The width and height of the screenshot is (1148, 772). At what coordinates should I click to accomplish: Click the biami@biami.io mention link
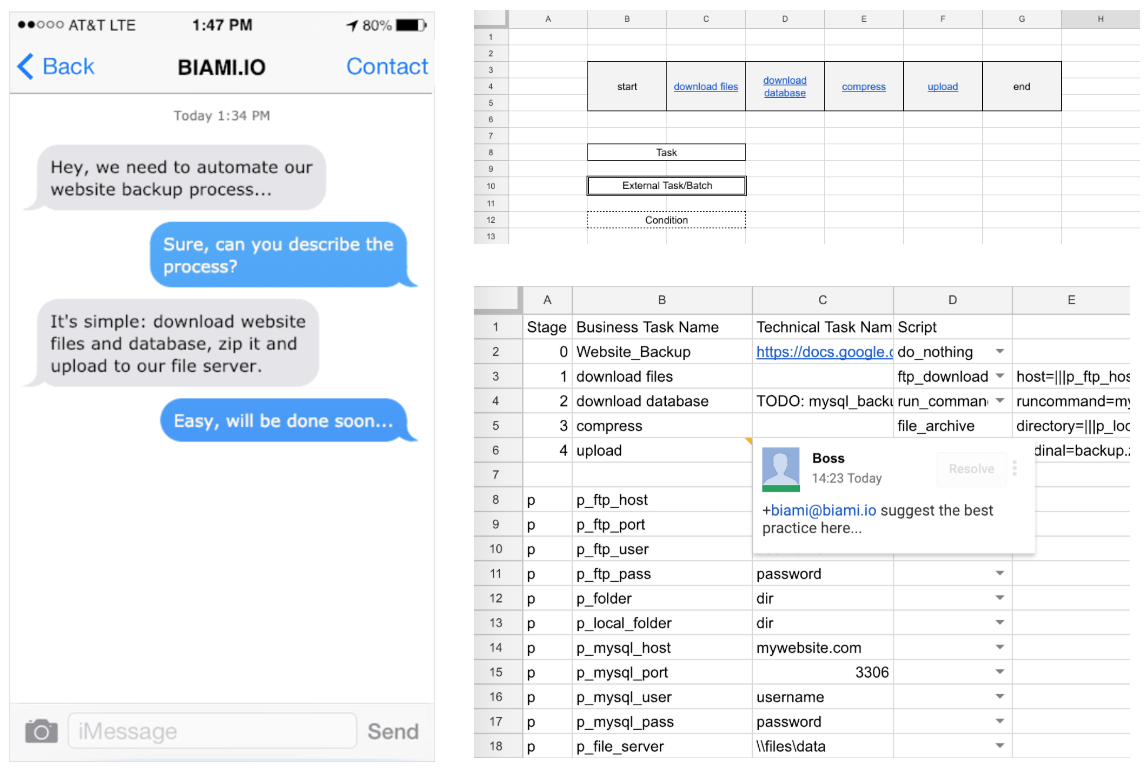822,510
